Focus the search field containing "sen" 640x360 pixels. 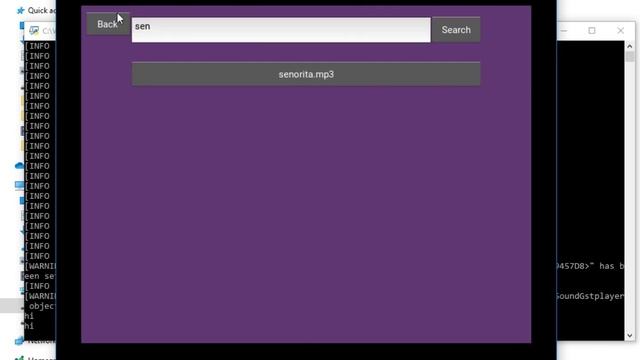click(281, 30)
